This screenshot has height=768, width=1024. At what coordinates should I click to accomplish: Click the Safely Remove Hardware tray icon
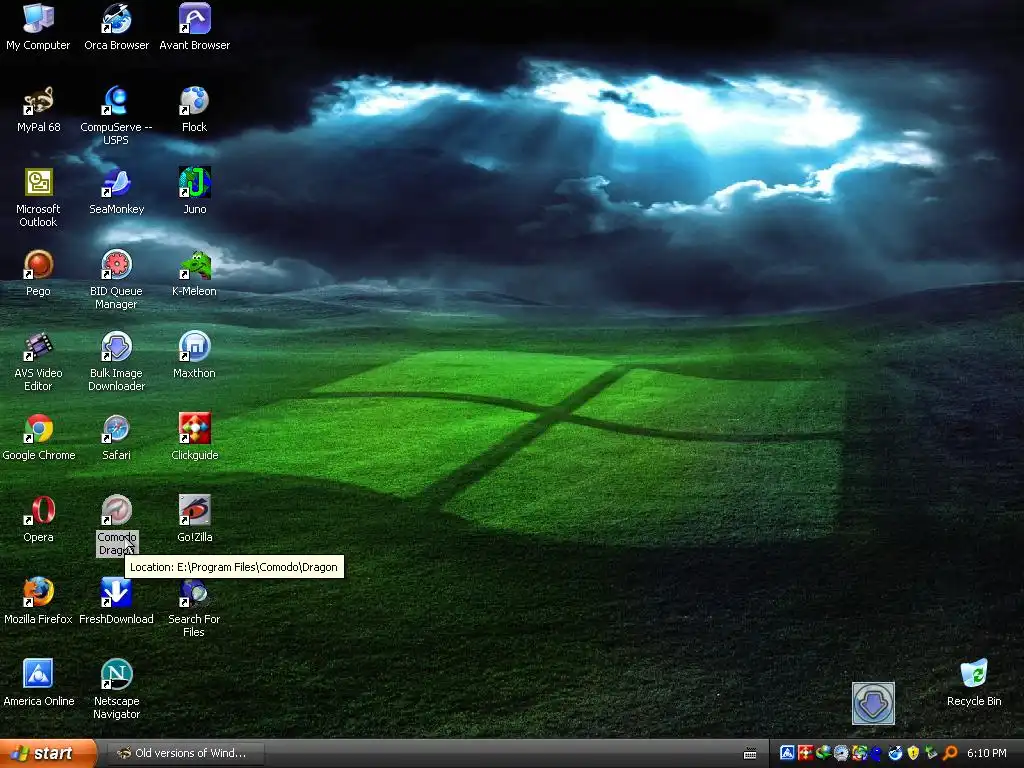pos(931,753)
